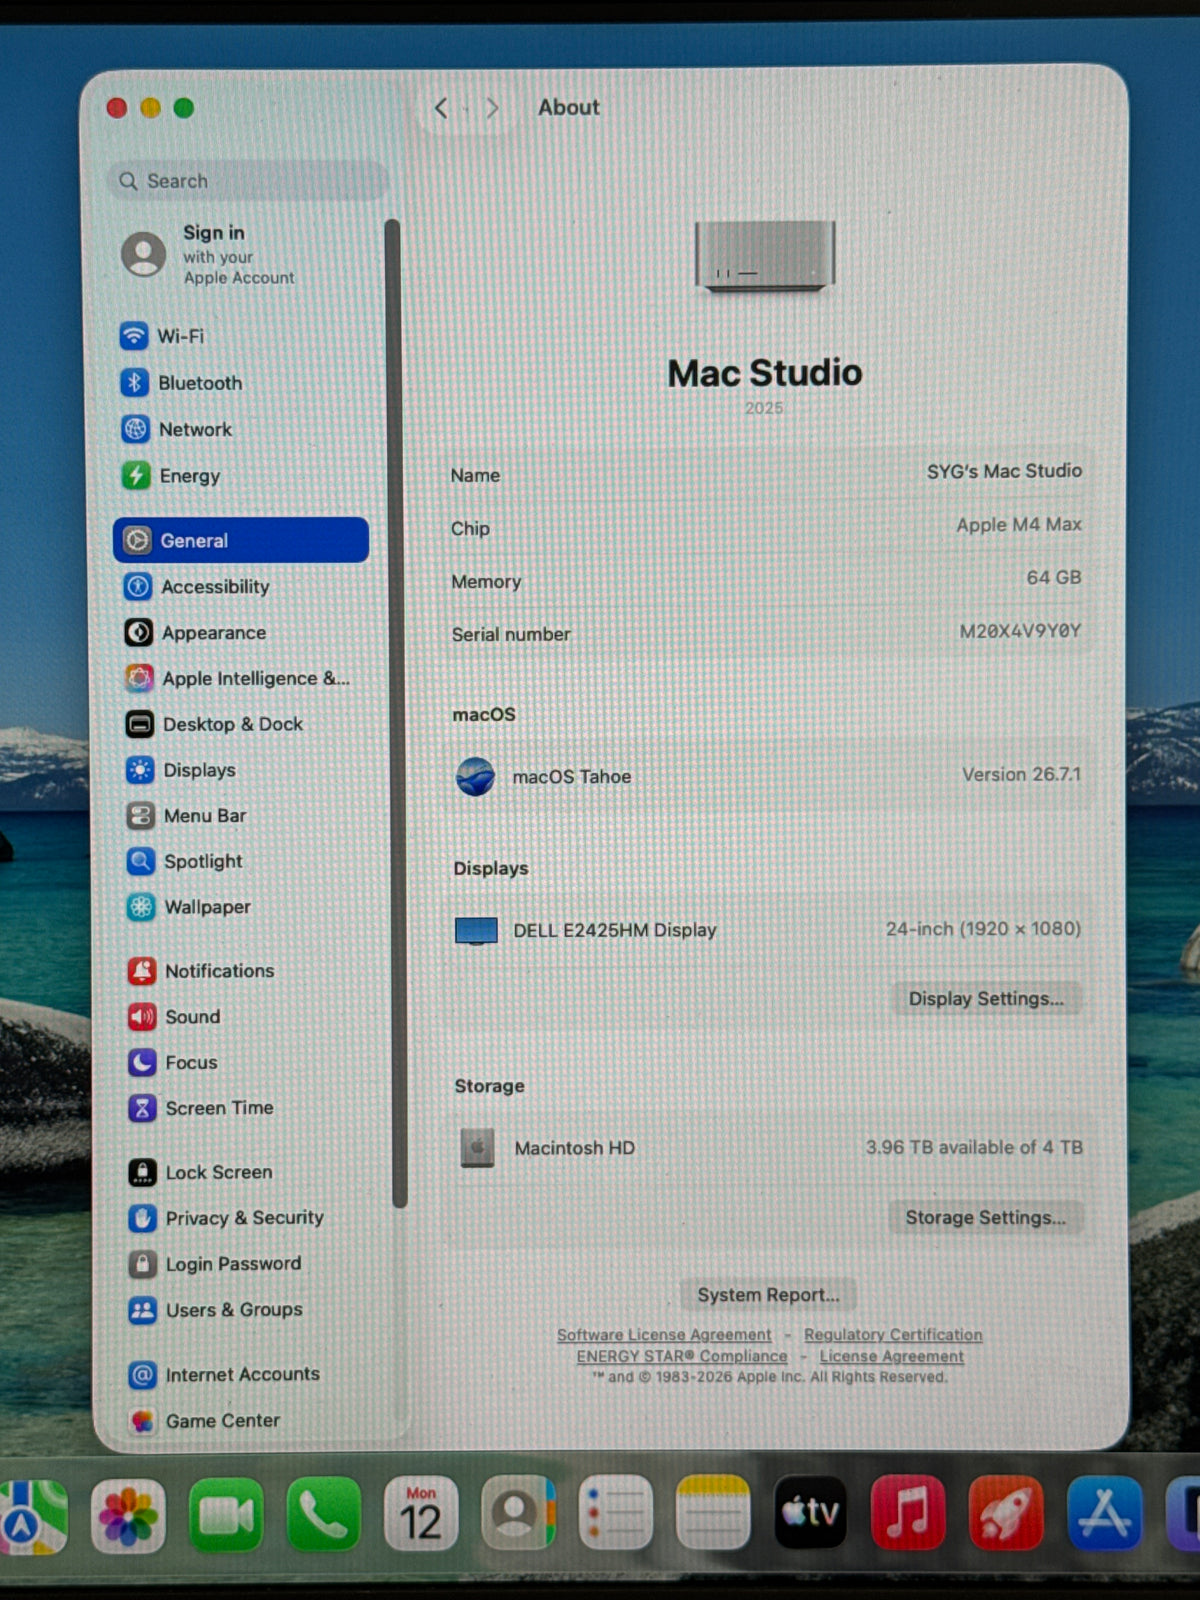1200x1600 pixels.
Task: Click the Mac Studio device image
Action: [765, 256]
